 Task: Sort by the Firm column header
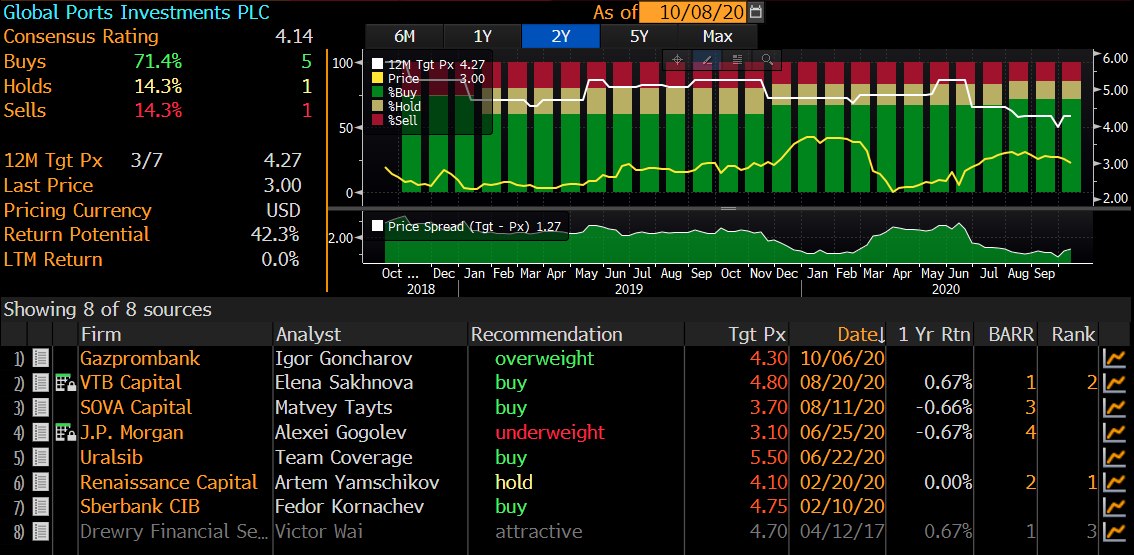[101, 334]
